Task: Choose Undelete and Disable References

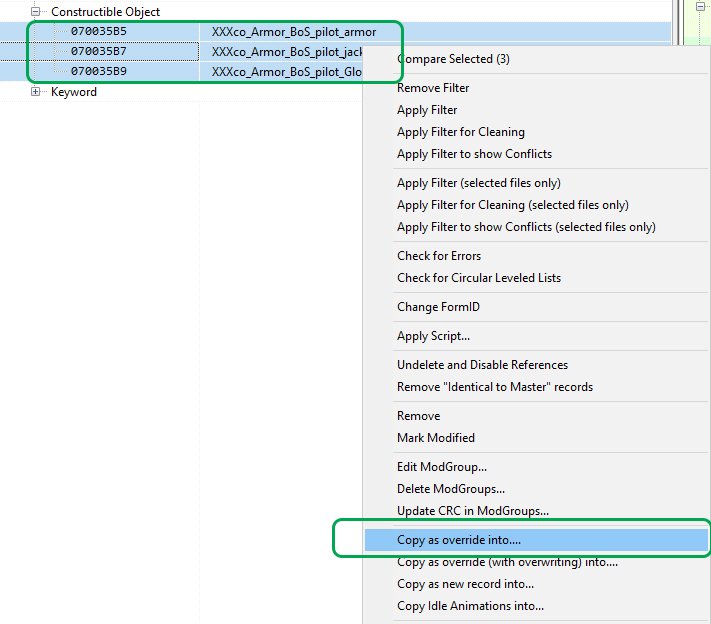Action: (x=482, y=365)
